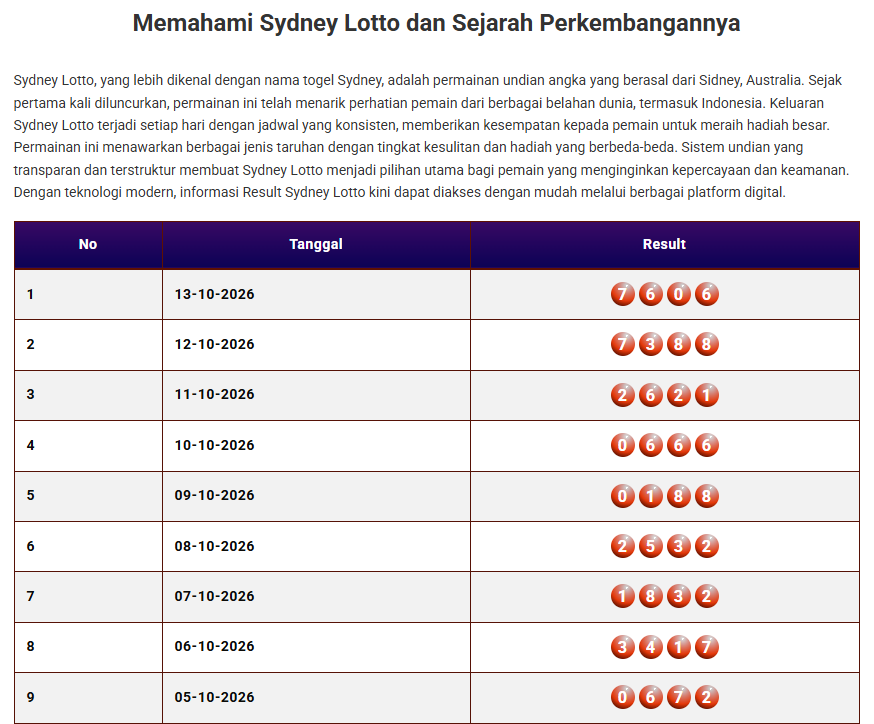This screenshot has height=724, width=874.
Task: Click row number 4 cell
Action: point(88,445)
